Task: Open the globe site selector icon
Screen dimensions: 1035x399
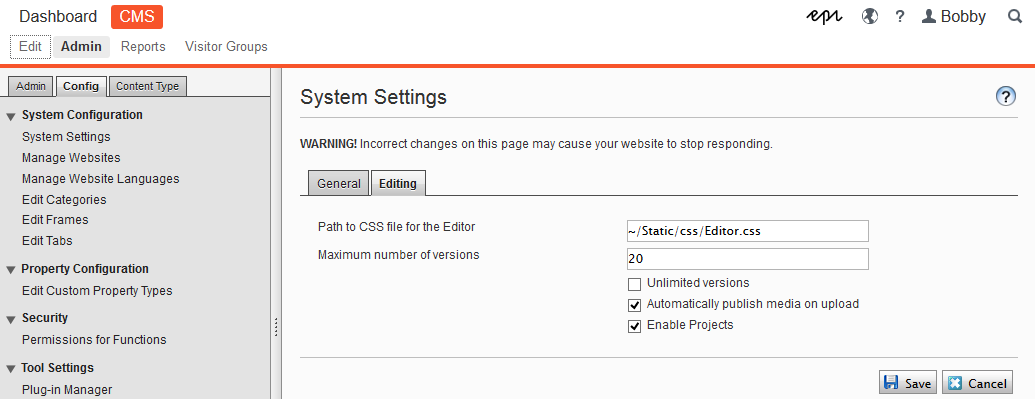Action: (x=870, y=17)
